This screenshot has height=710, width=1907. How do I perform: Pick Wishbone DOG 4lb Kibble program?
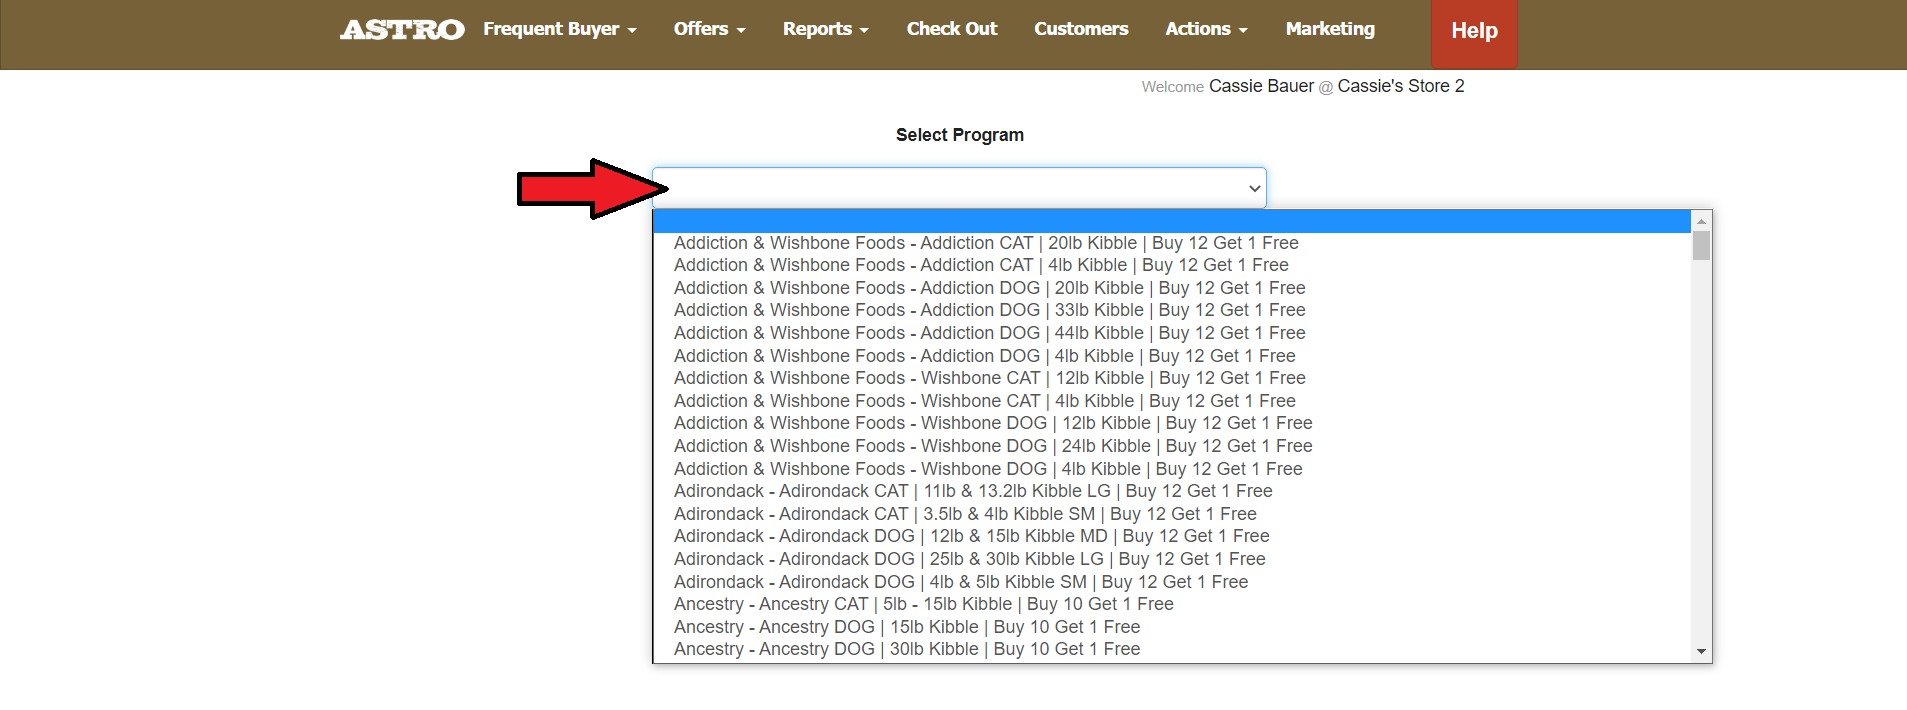click(1171, 469)
